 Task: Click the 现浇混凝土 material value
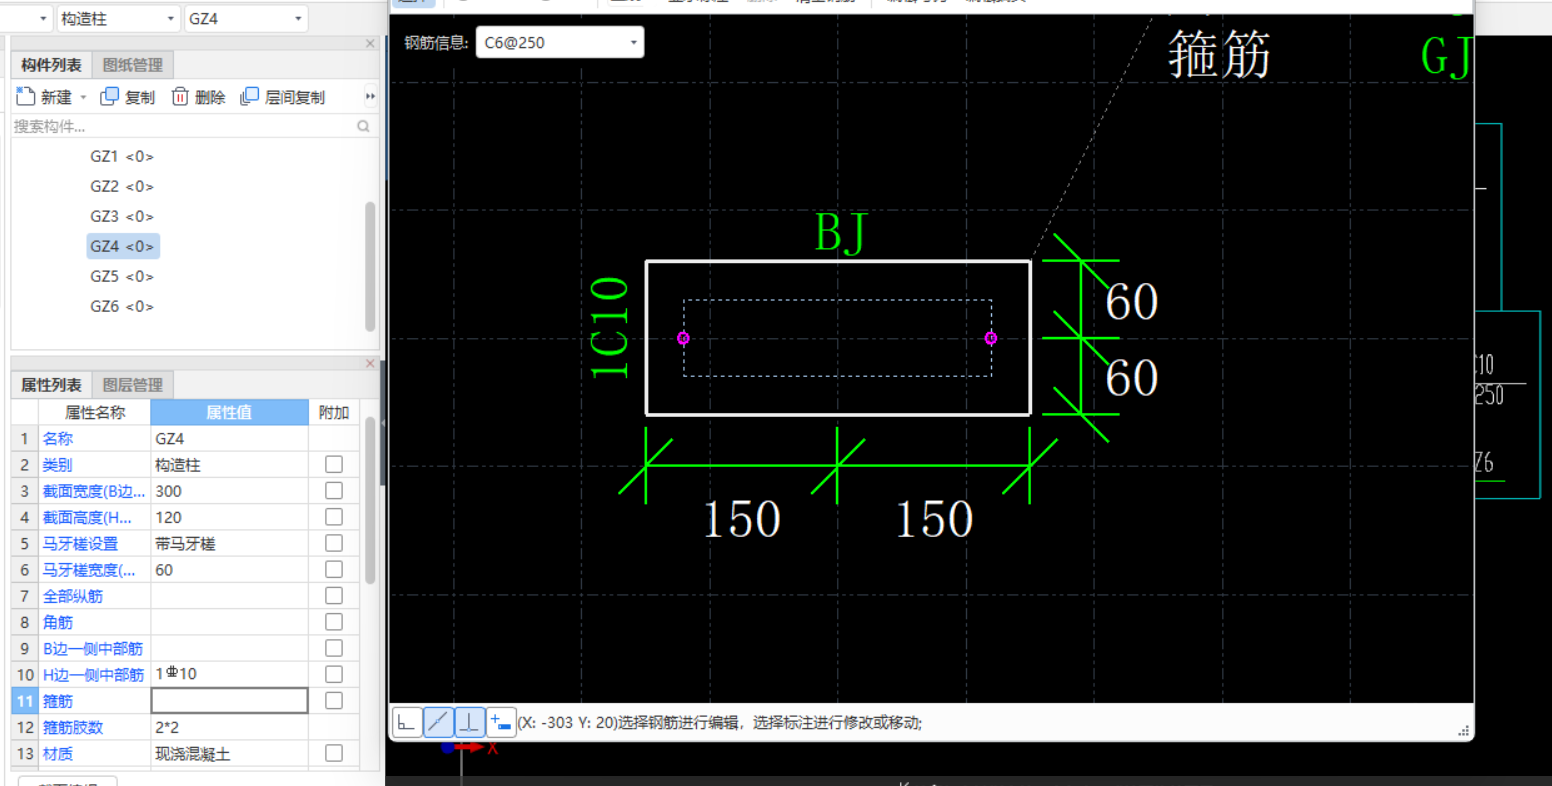pos(229,754)
